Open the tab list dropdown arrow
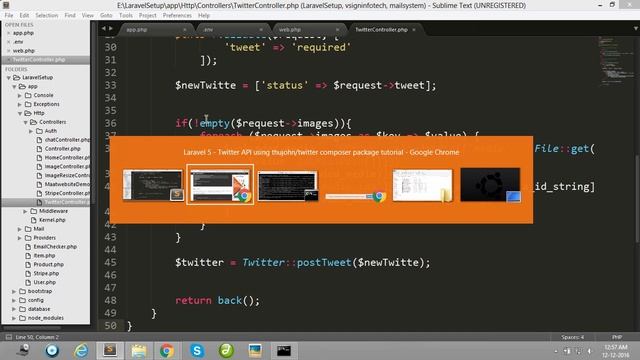This screenshot has height=360, width=640. pyautogui.click(x=636, y=29)
